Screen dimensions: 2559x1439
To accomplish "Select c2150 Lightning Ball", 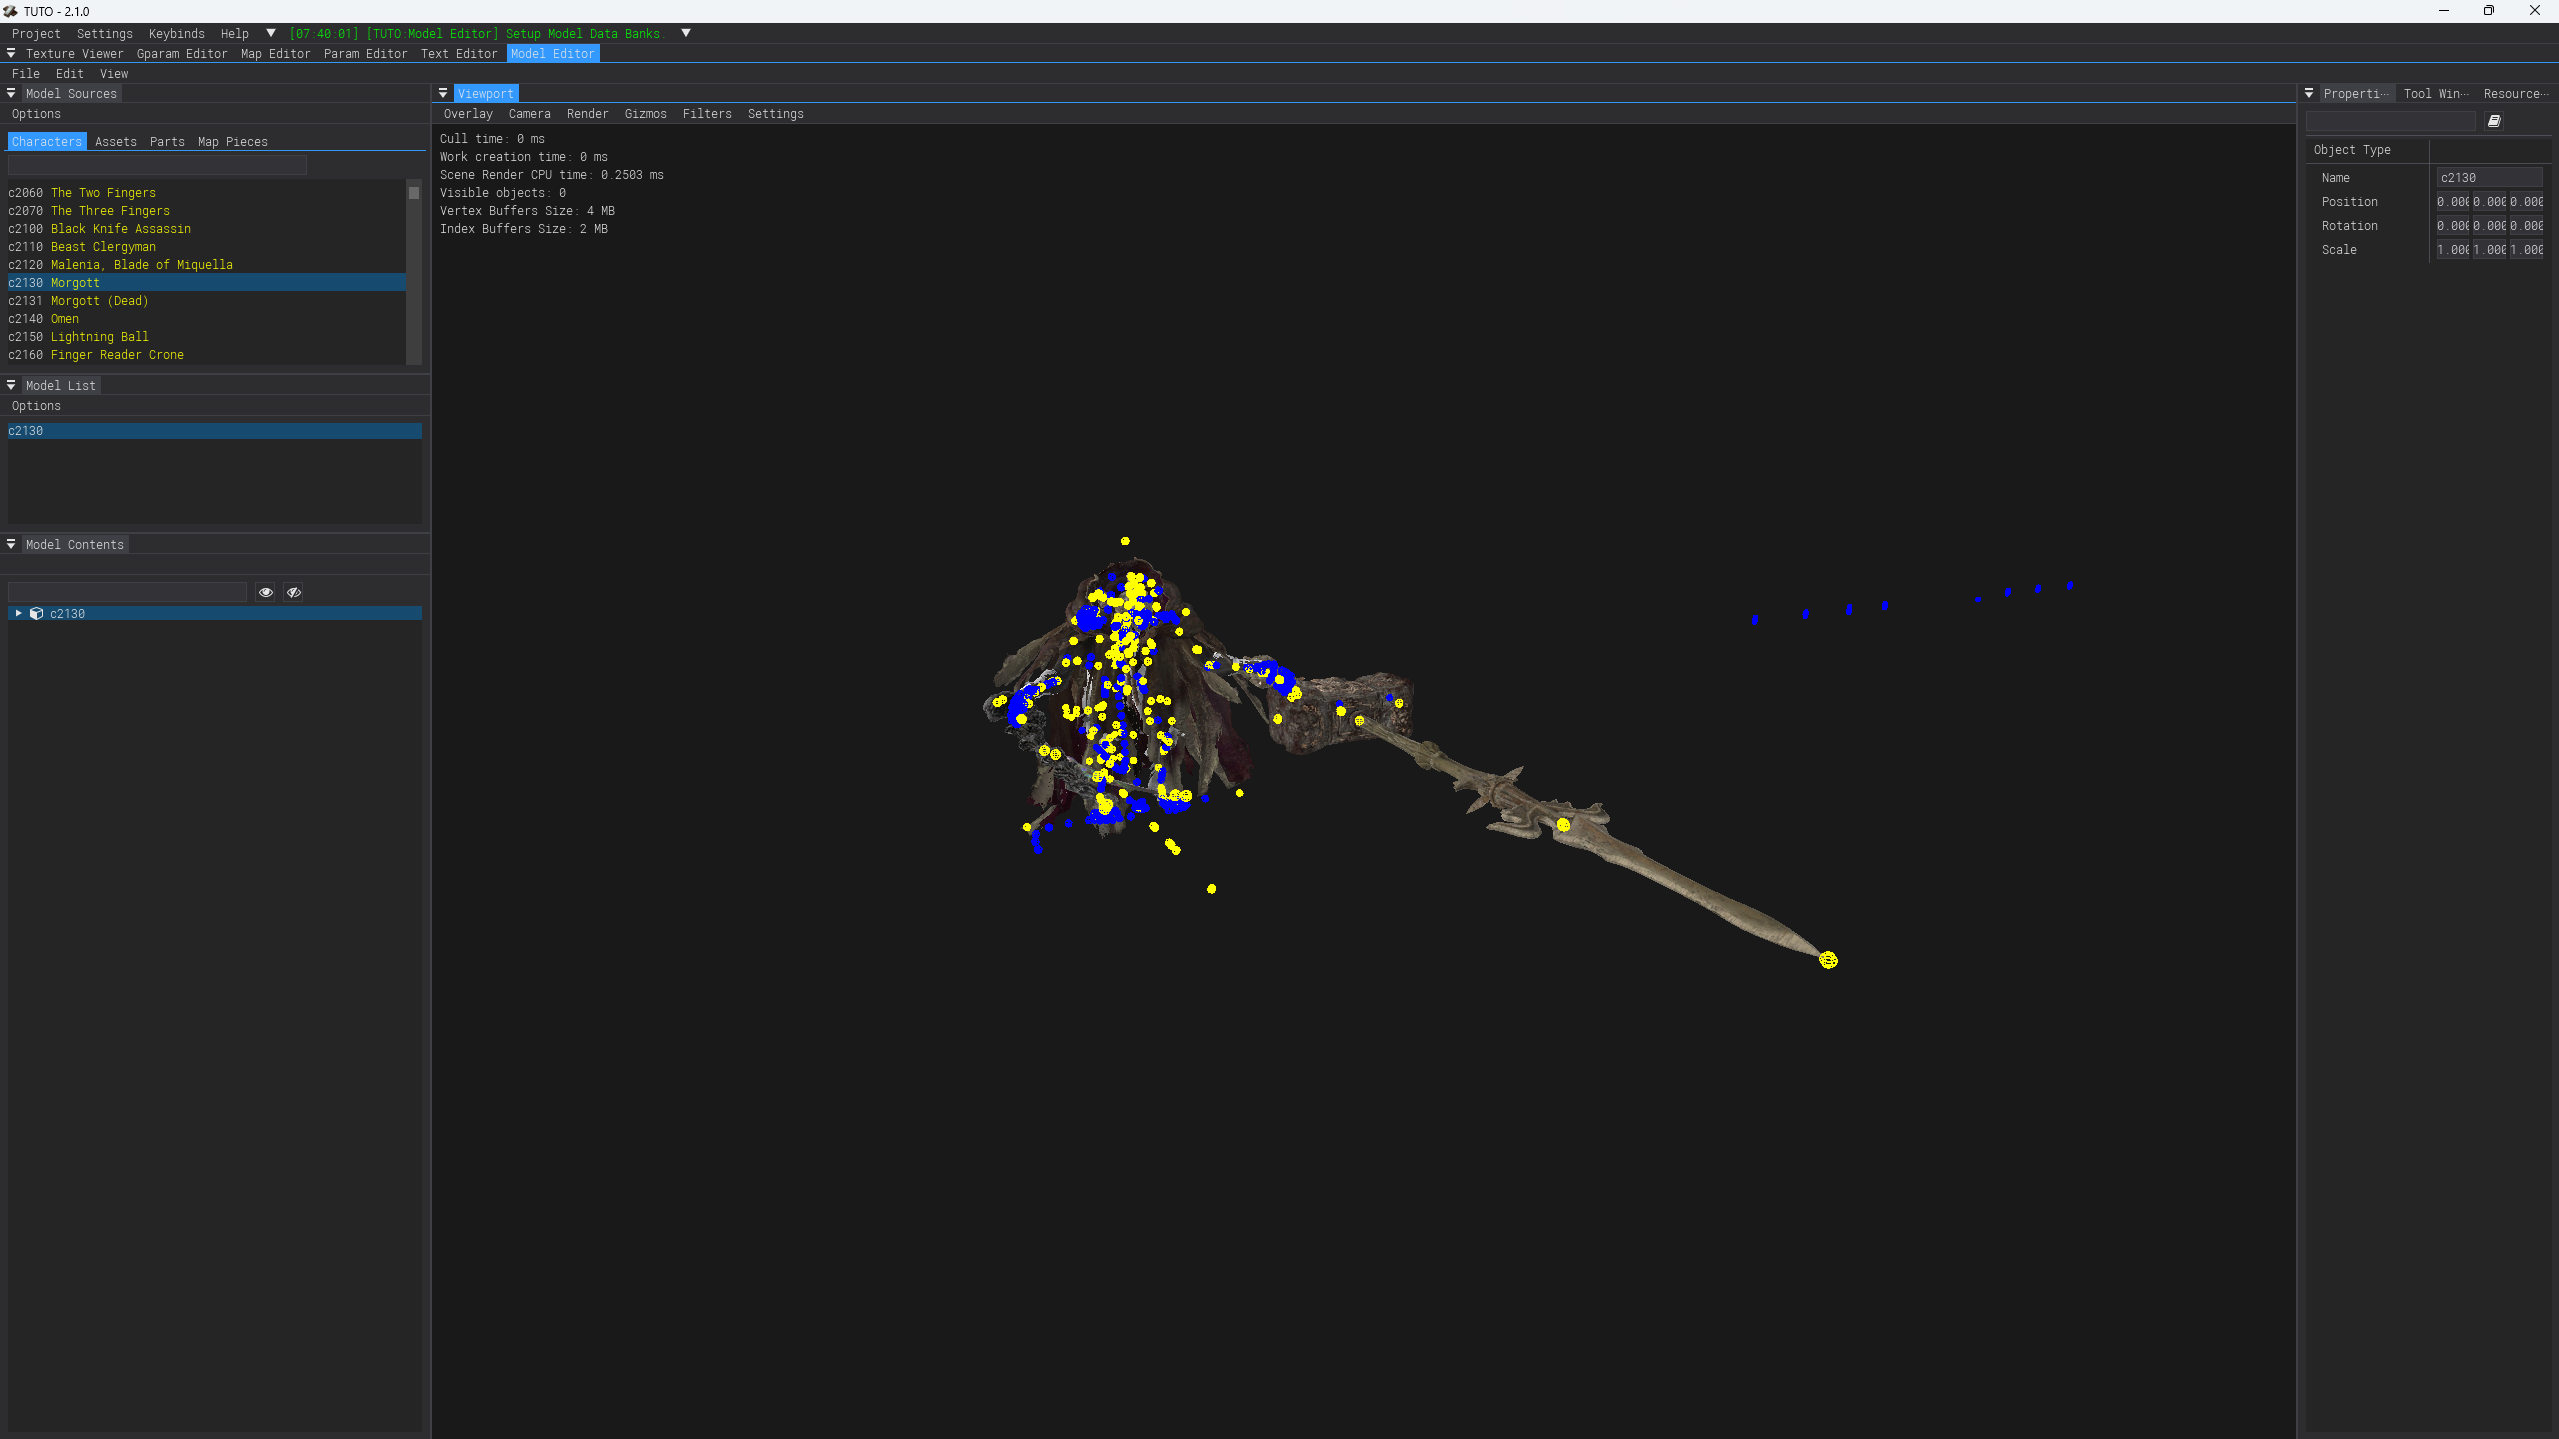I will [x=207, y=336].
